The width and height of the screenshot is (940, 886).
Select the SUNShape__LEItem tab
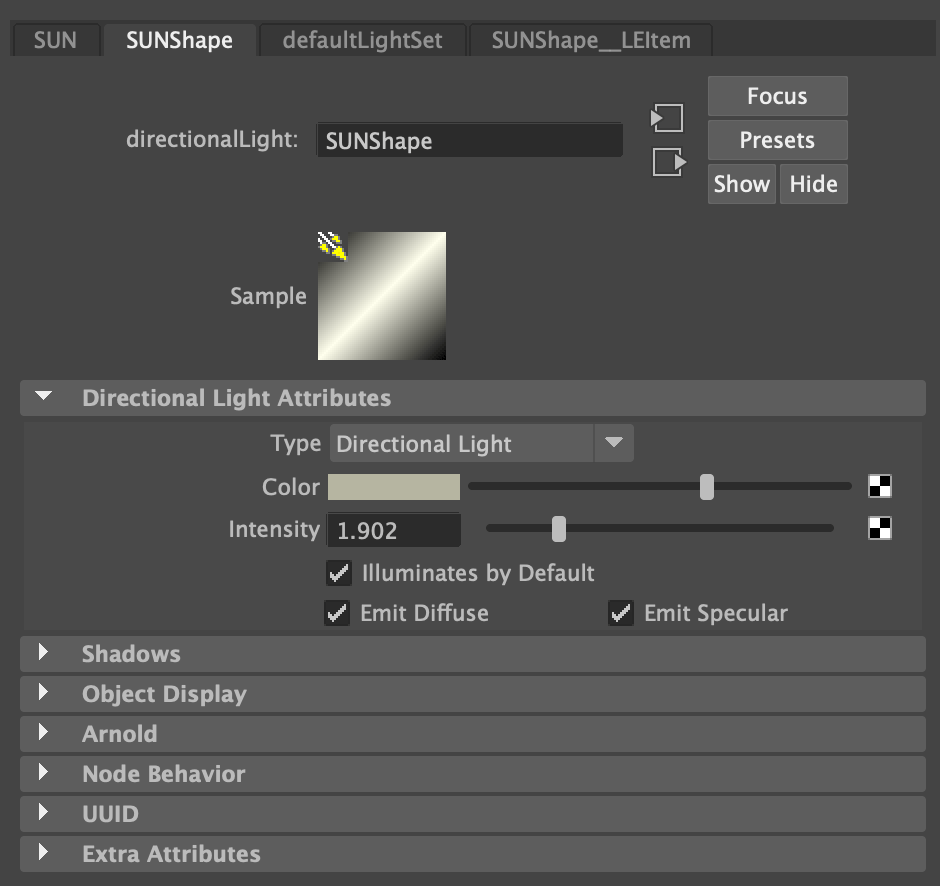click(x=590, y=41)
